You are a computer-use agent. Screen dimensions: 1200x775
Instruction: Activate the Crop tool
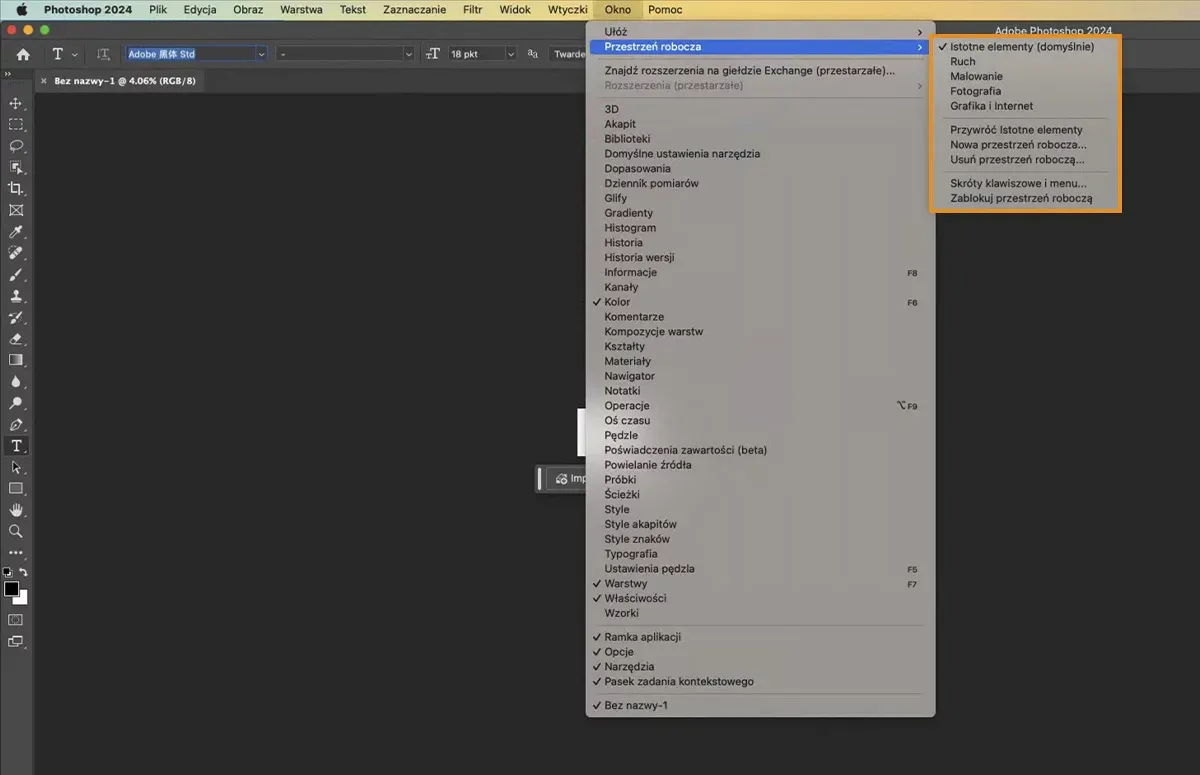pyautogui.click(x=16, y=188)
